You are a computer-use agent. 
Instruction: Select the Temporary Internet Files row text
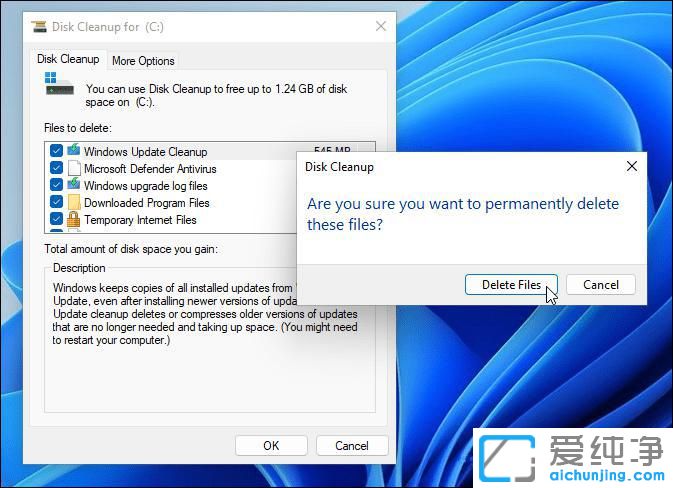tap(140, 220)
